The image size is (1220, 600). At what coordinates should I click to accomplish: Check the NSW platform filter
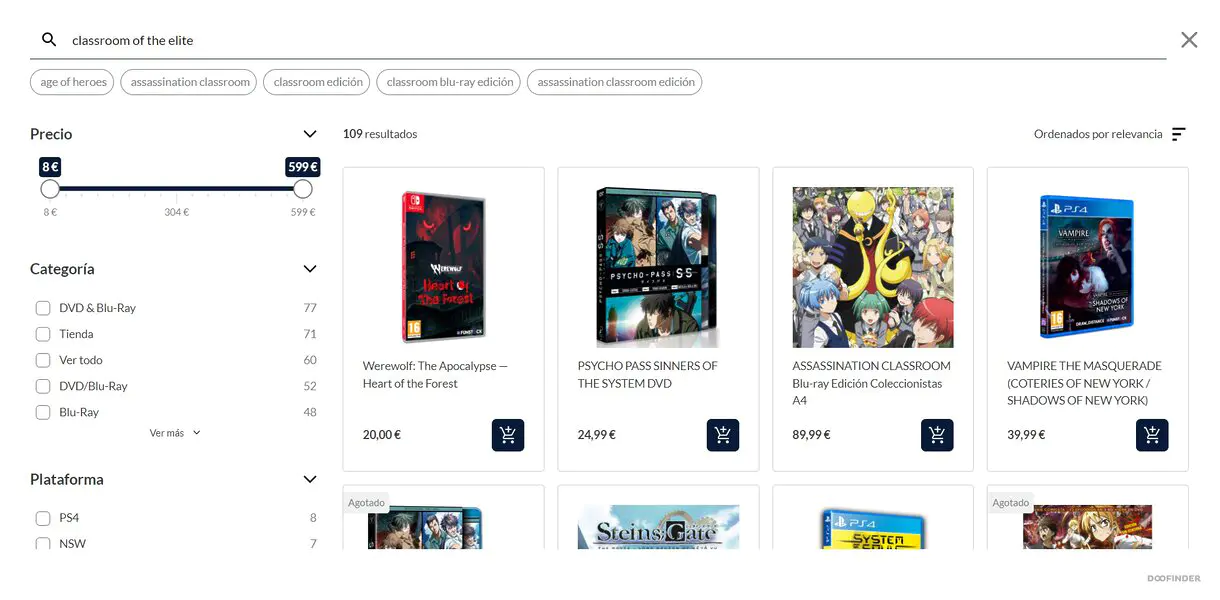[x=43, y=544]
